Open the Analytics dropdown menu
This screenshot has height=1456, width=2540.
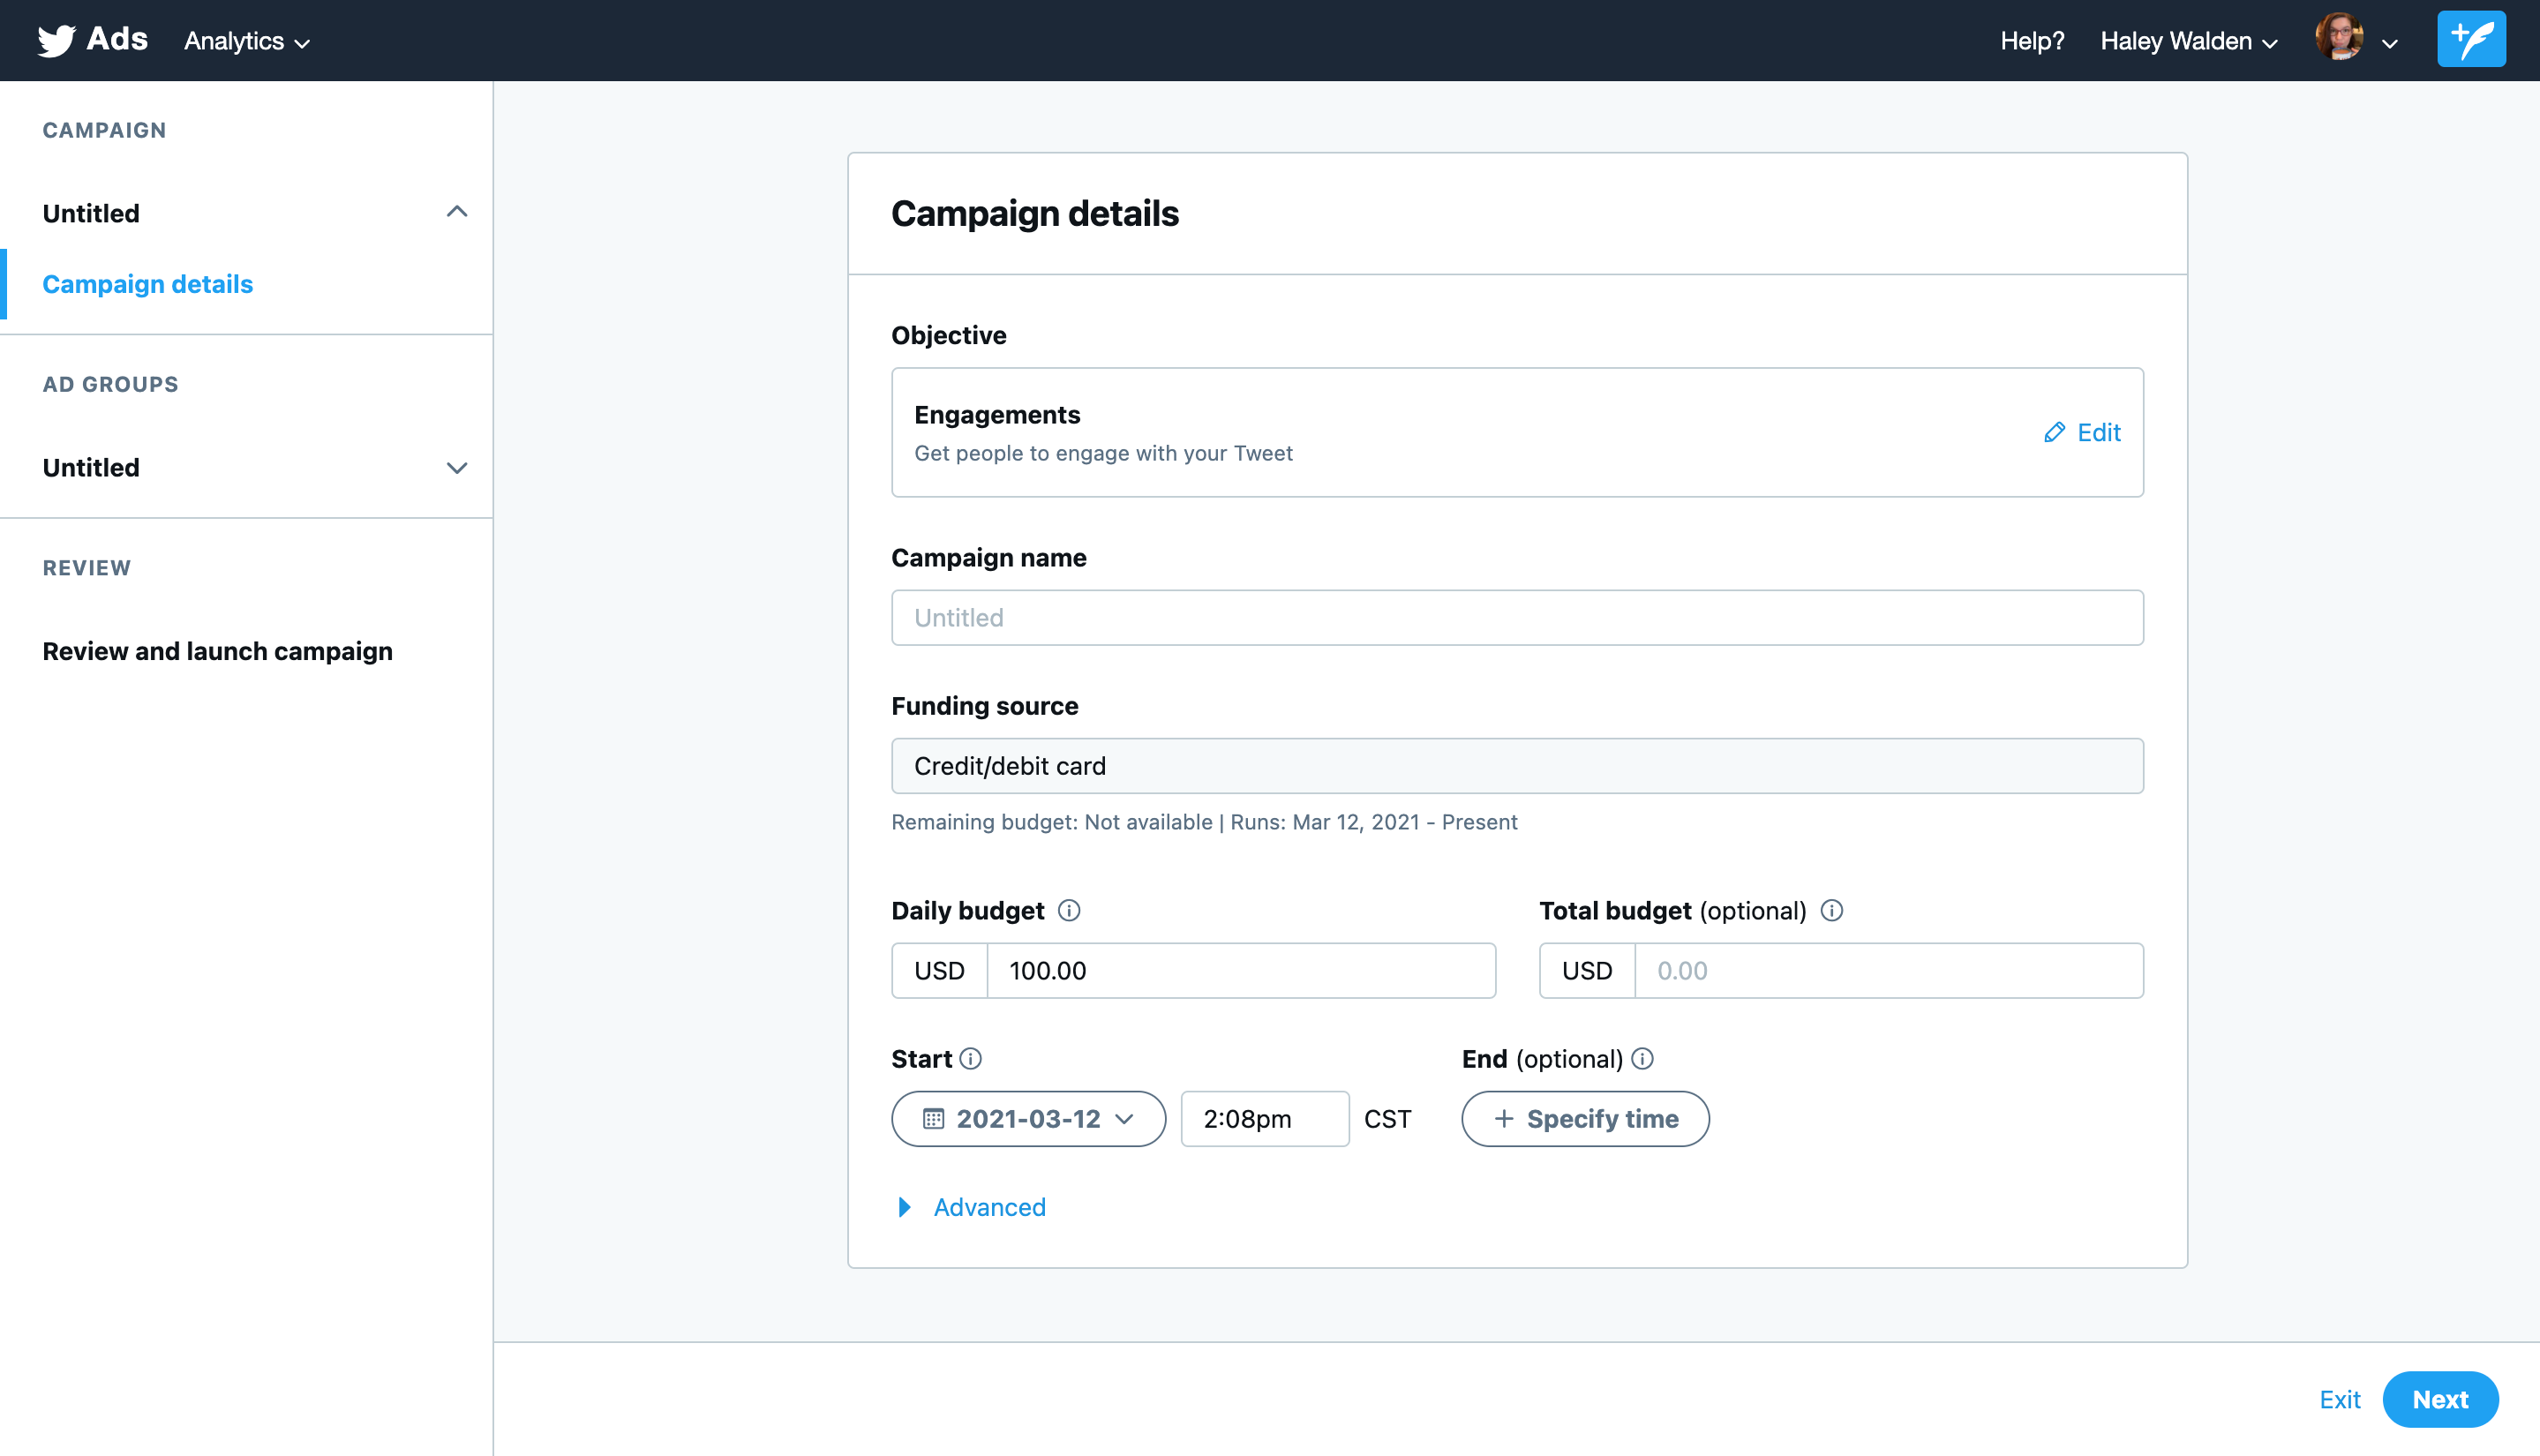[246, 41]
